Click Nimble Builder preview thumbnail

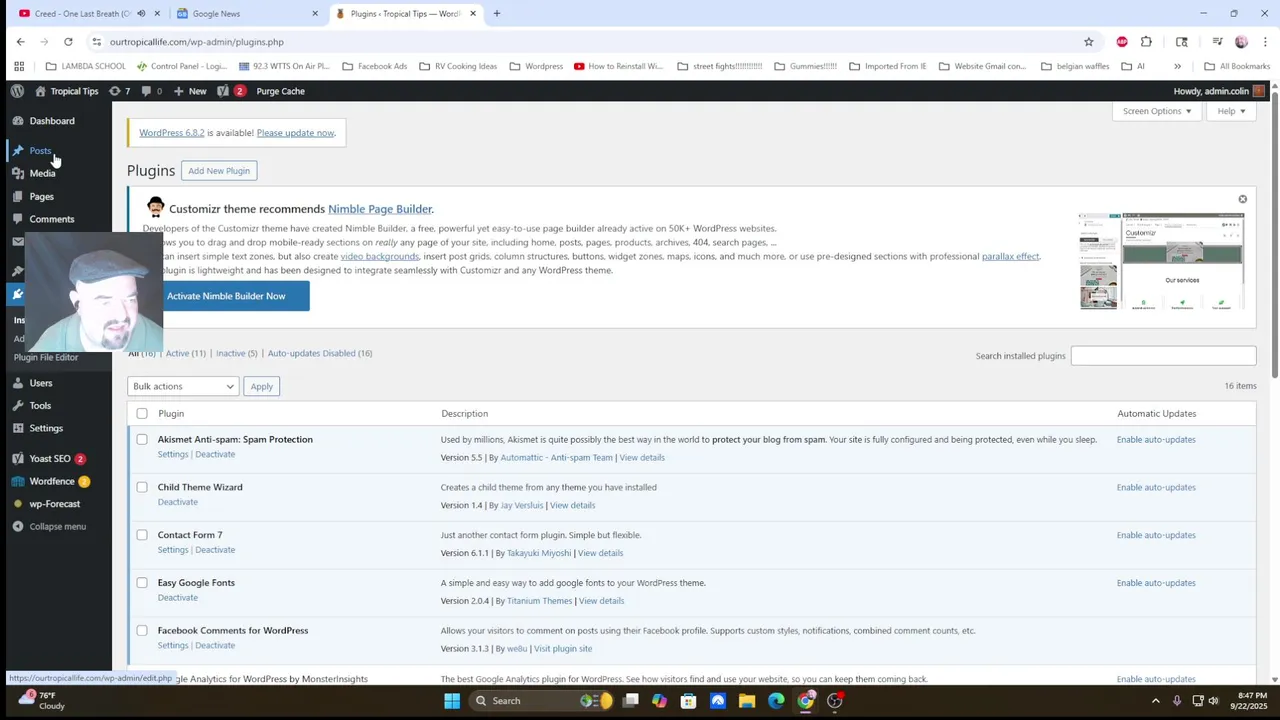[x=1162, y=261]
